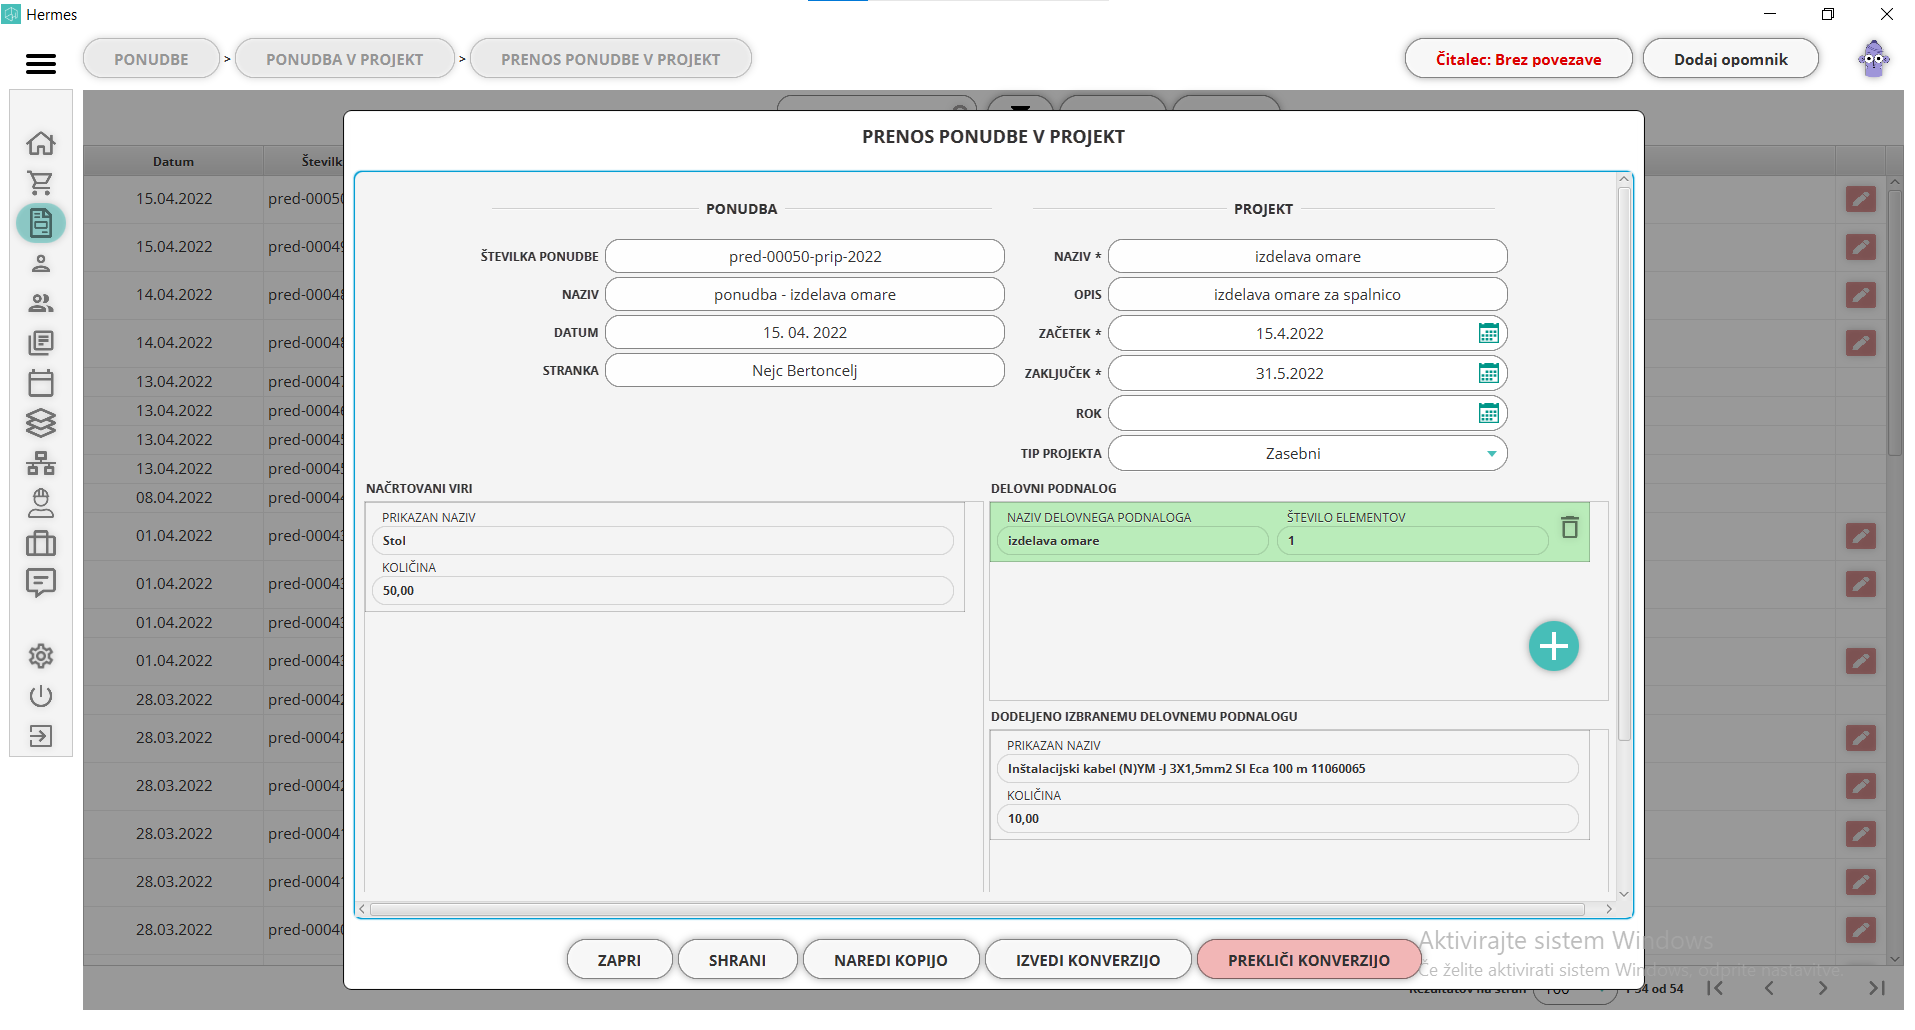The image size is (1915, 1030).
Task: Click NAREDI KOPIJO button
Action: [x=891, y=960]
